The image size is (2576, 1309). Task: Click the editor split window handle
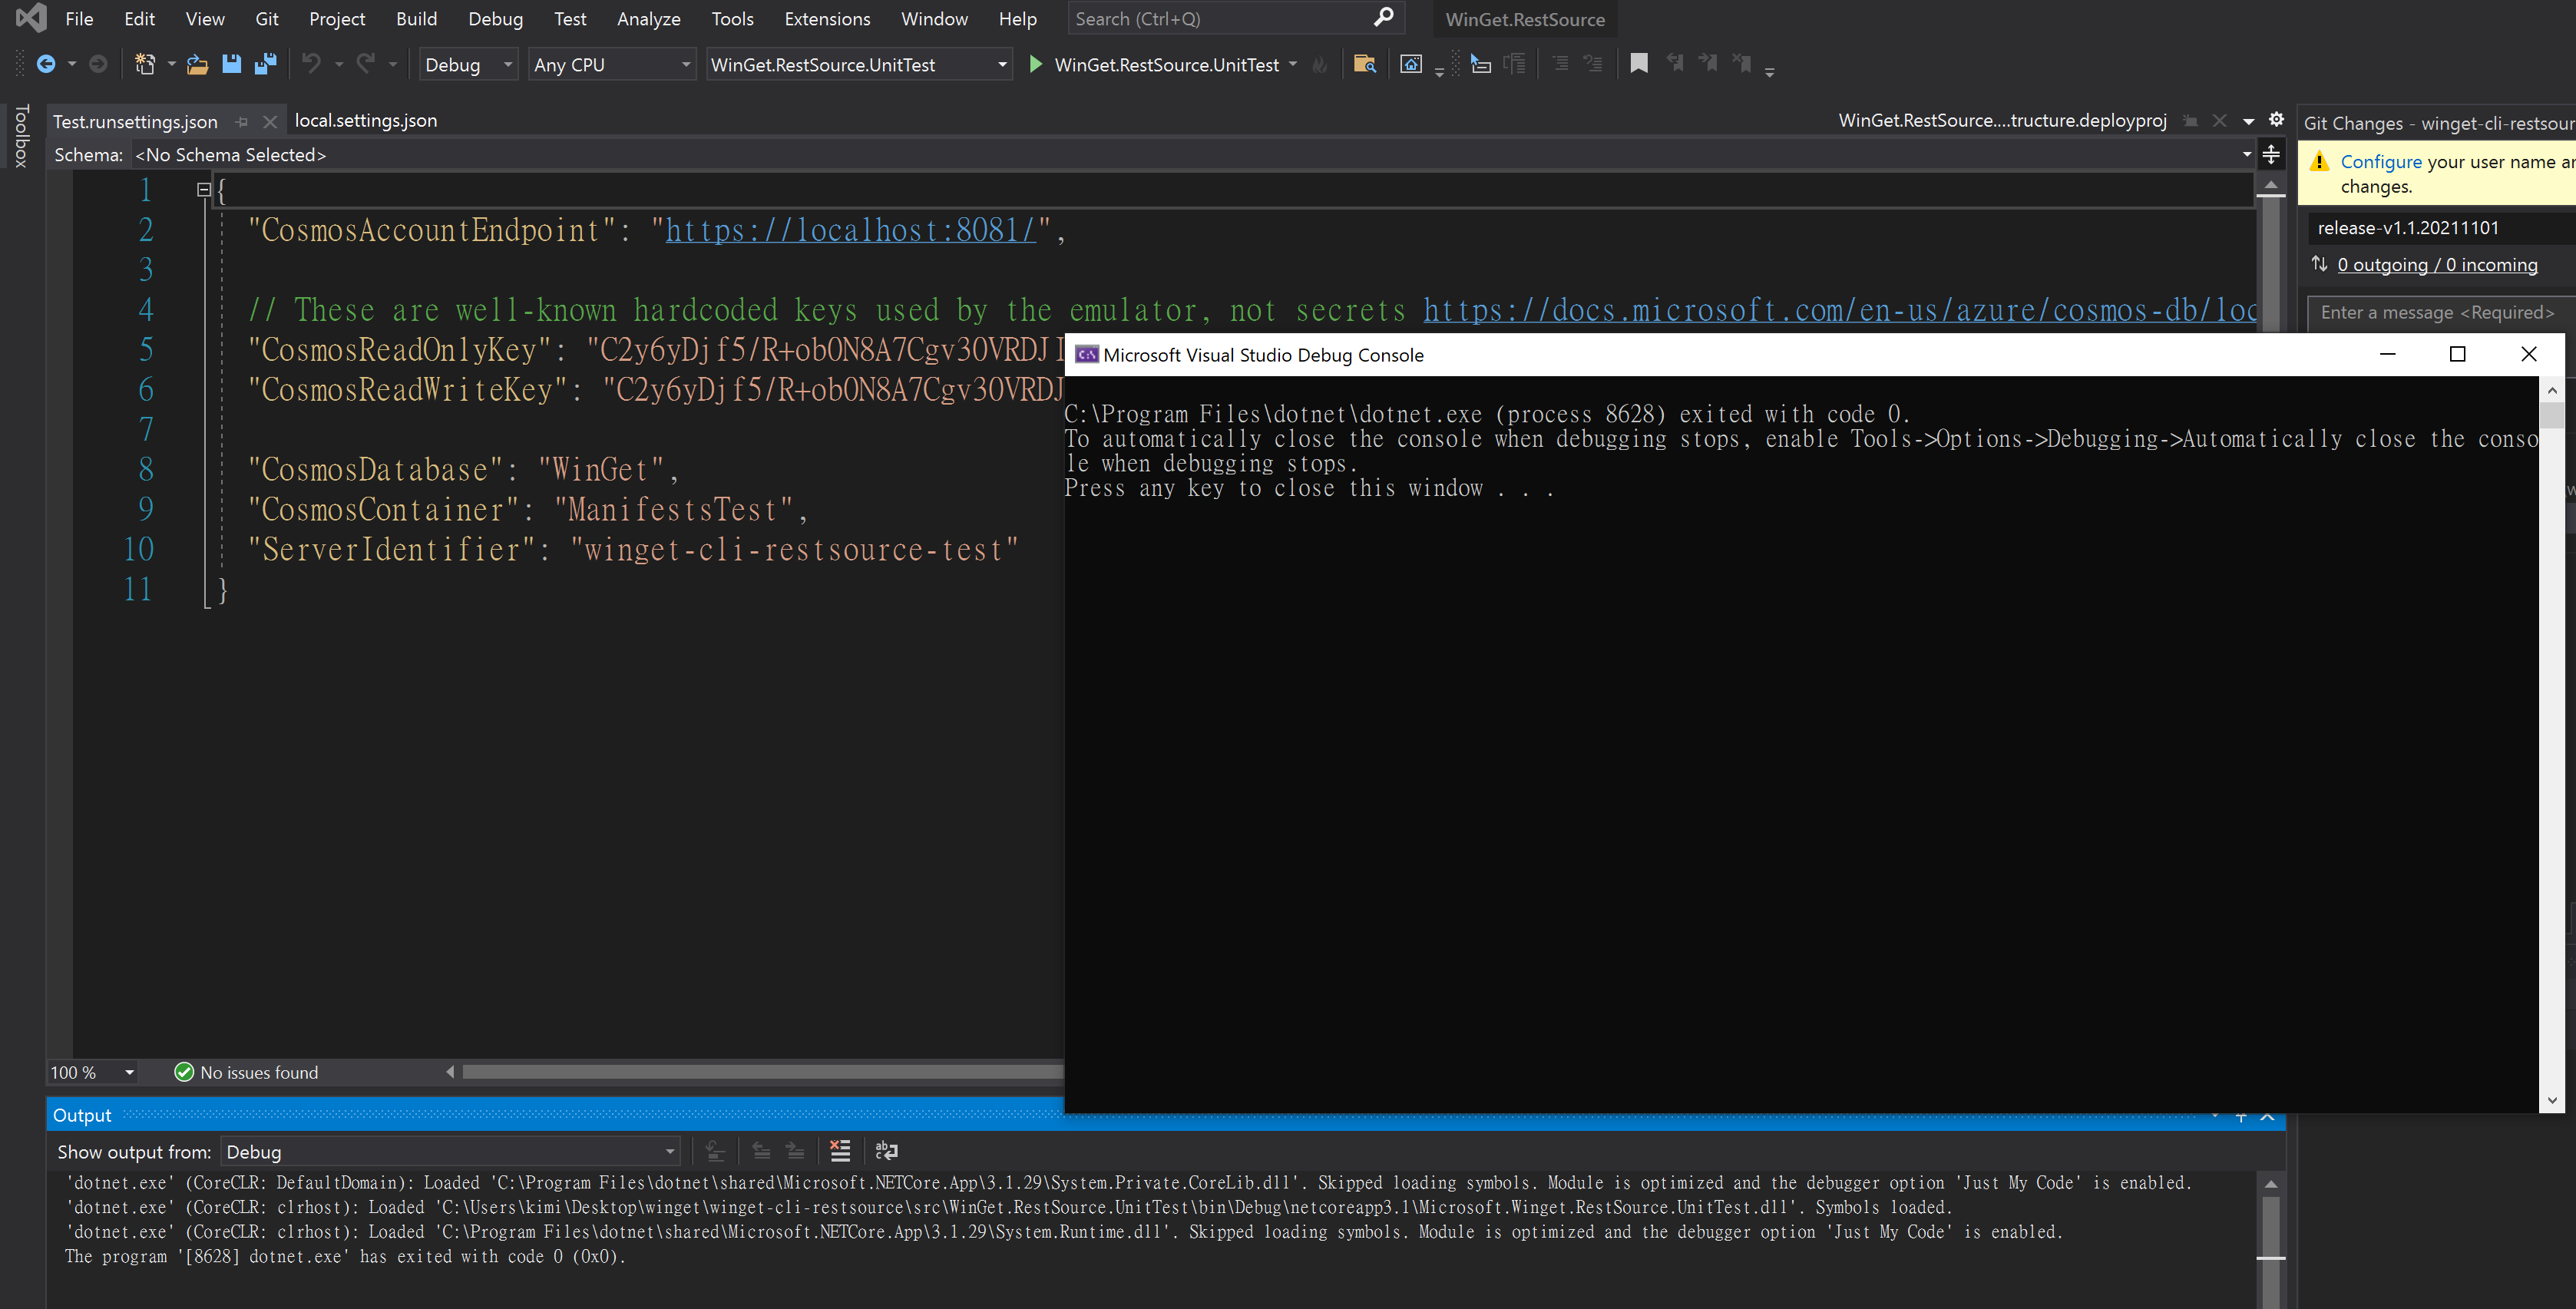point(2271,155)
